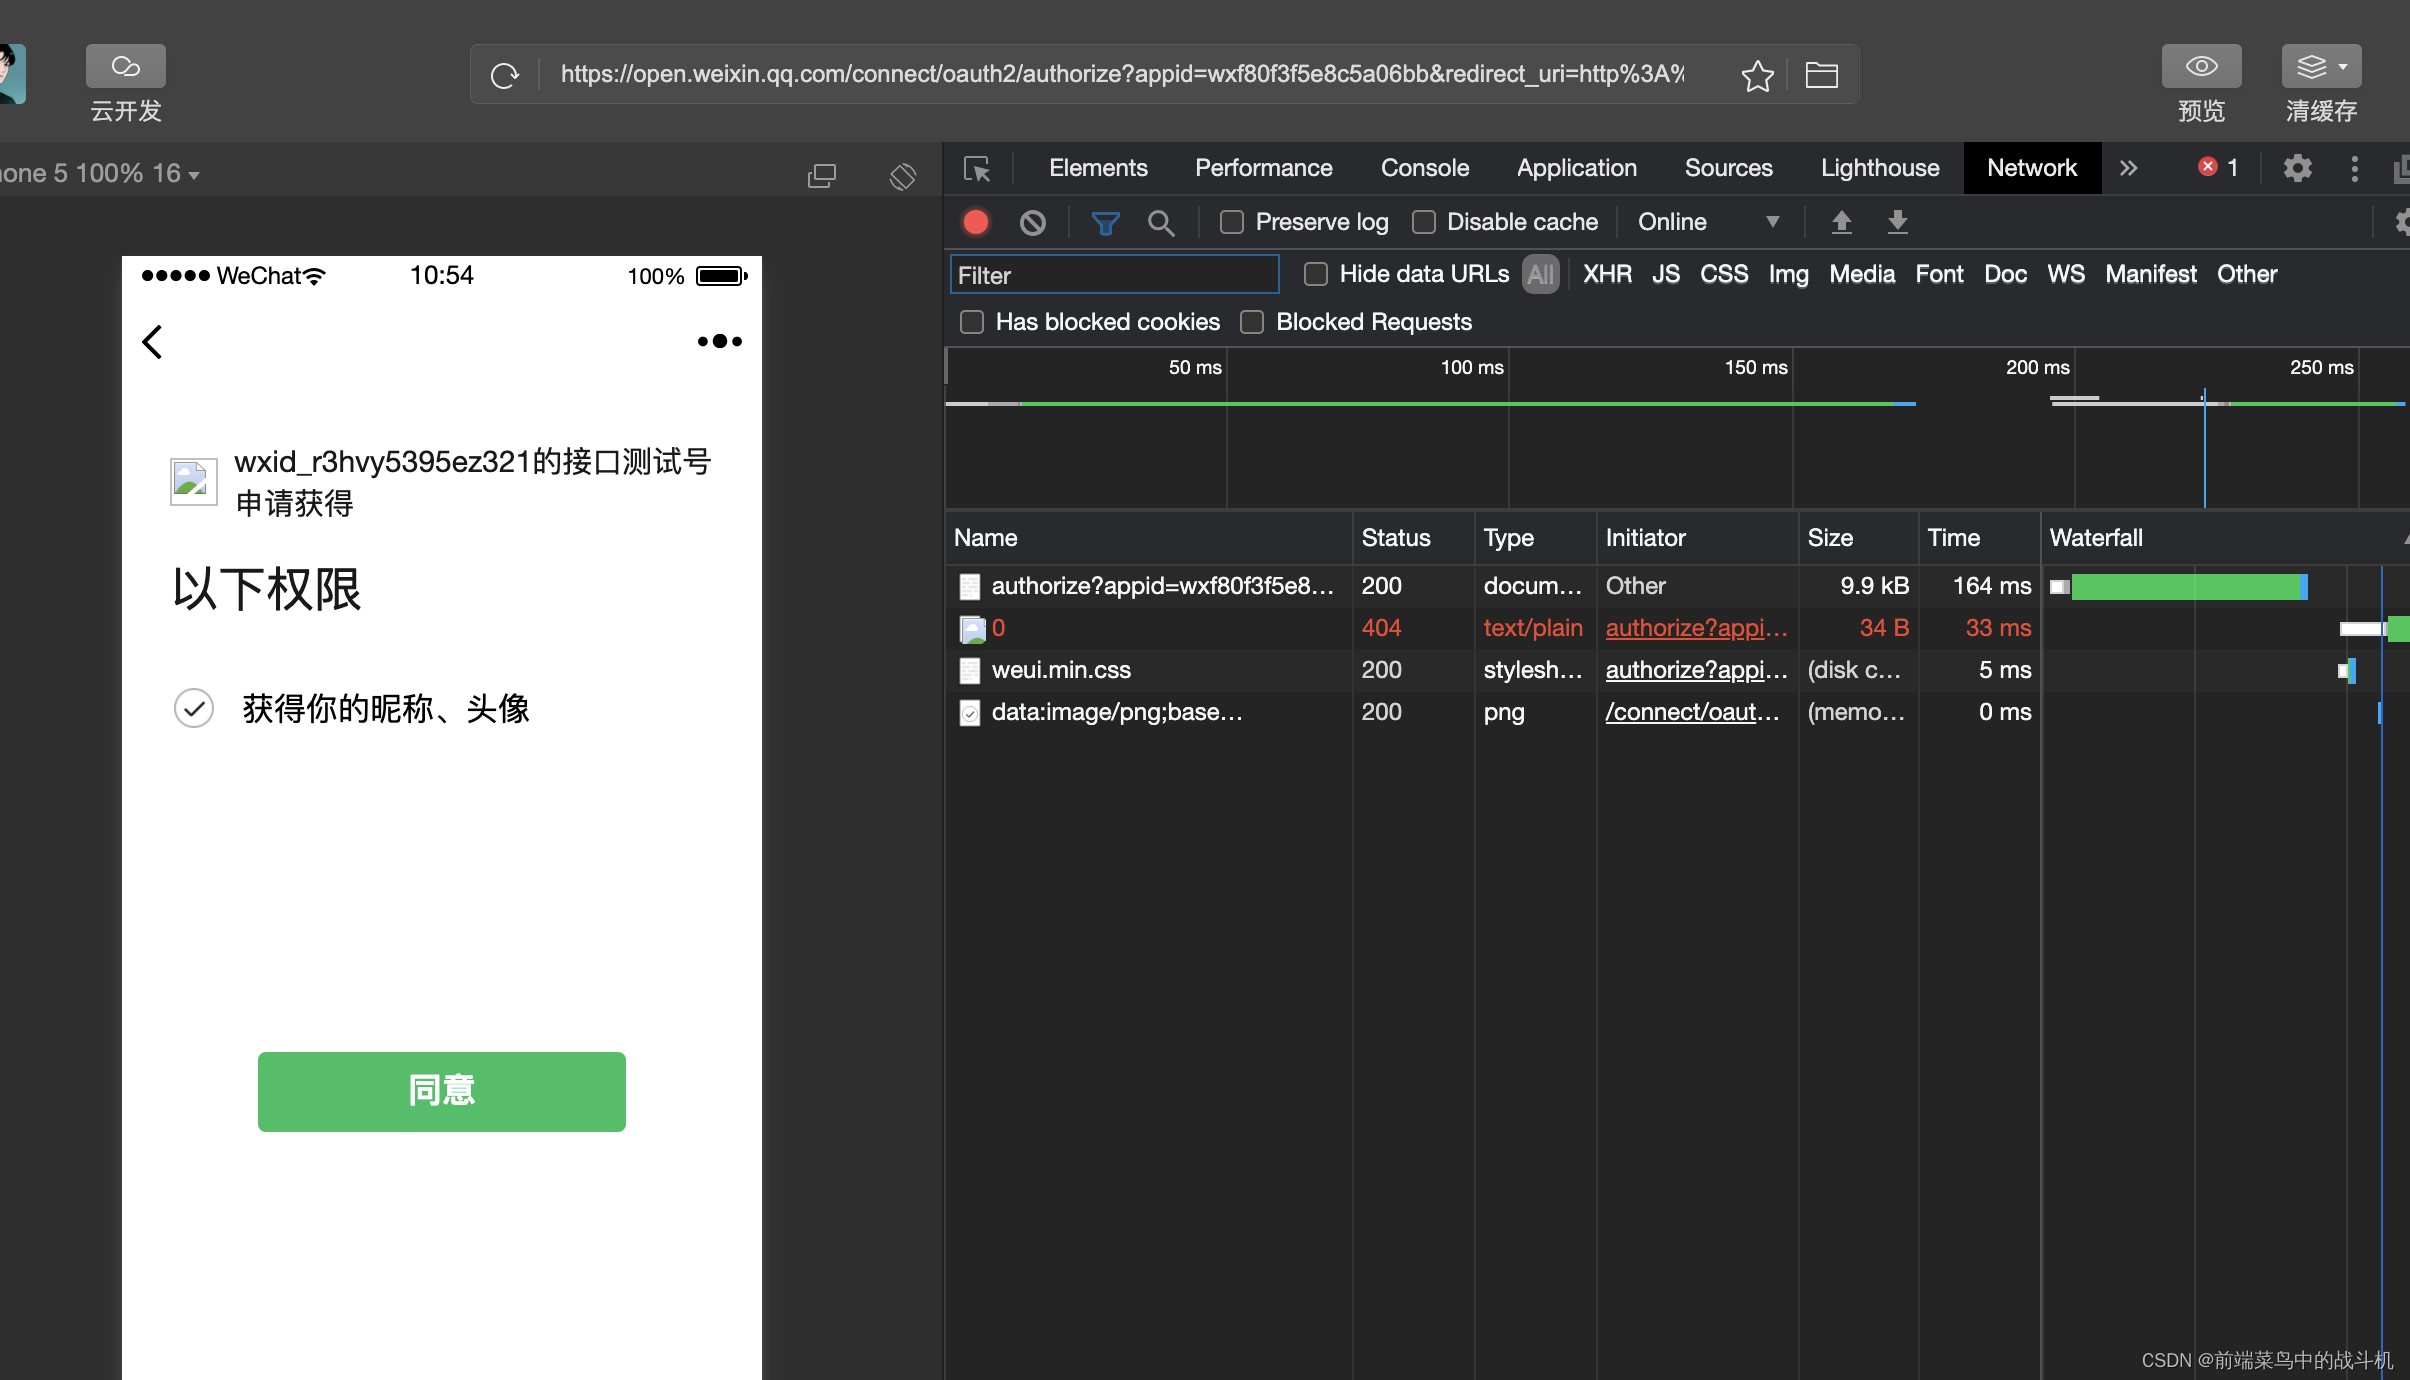2410x1380 pixels.
Task: Open DevTools settings gear icon
Action: coord(2297,168)
